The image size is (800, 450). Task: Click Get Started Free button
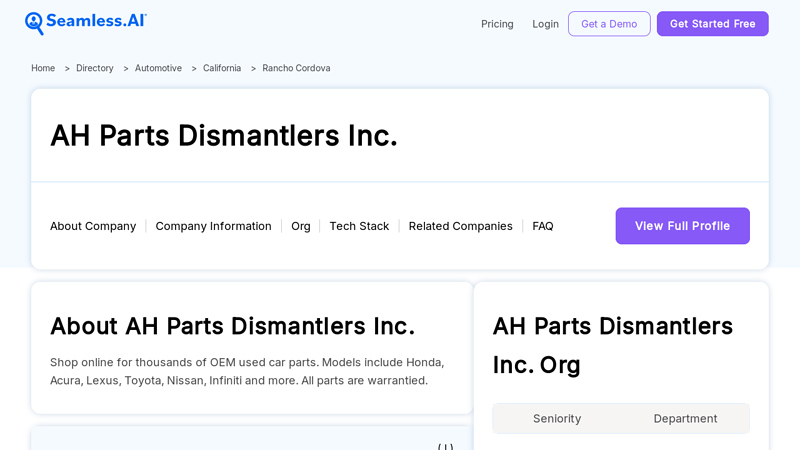tap(713, 24)
